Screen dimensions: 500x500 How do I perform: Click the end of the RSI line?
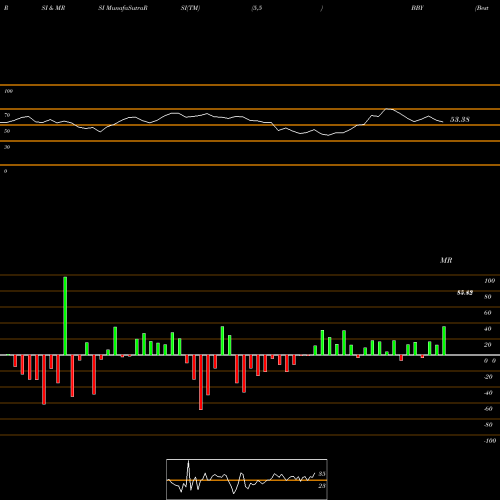click(443, 122)
